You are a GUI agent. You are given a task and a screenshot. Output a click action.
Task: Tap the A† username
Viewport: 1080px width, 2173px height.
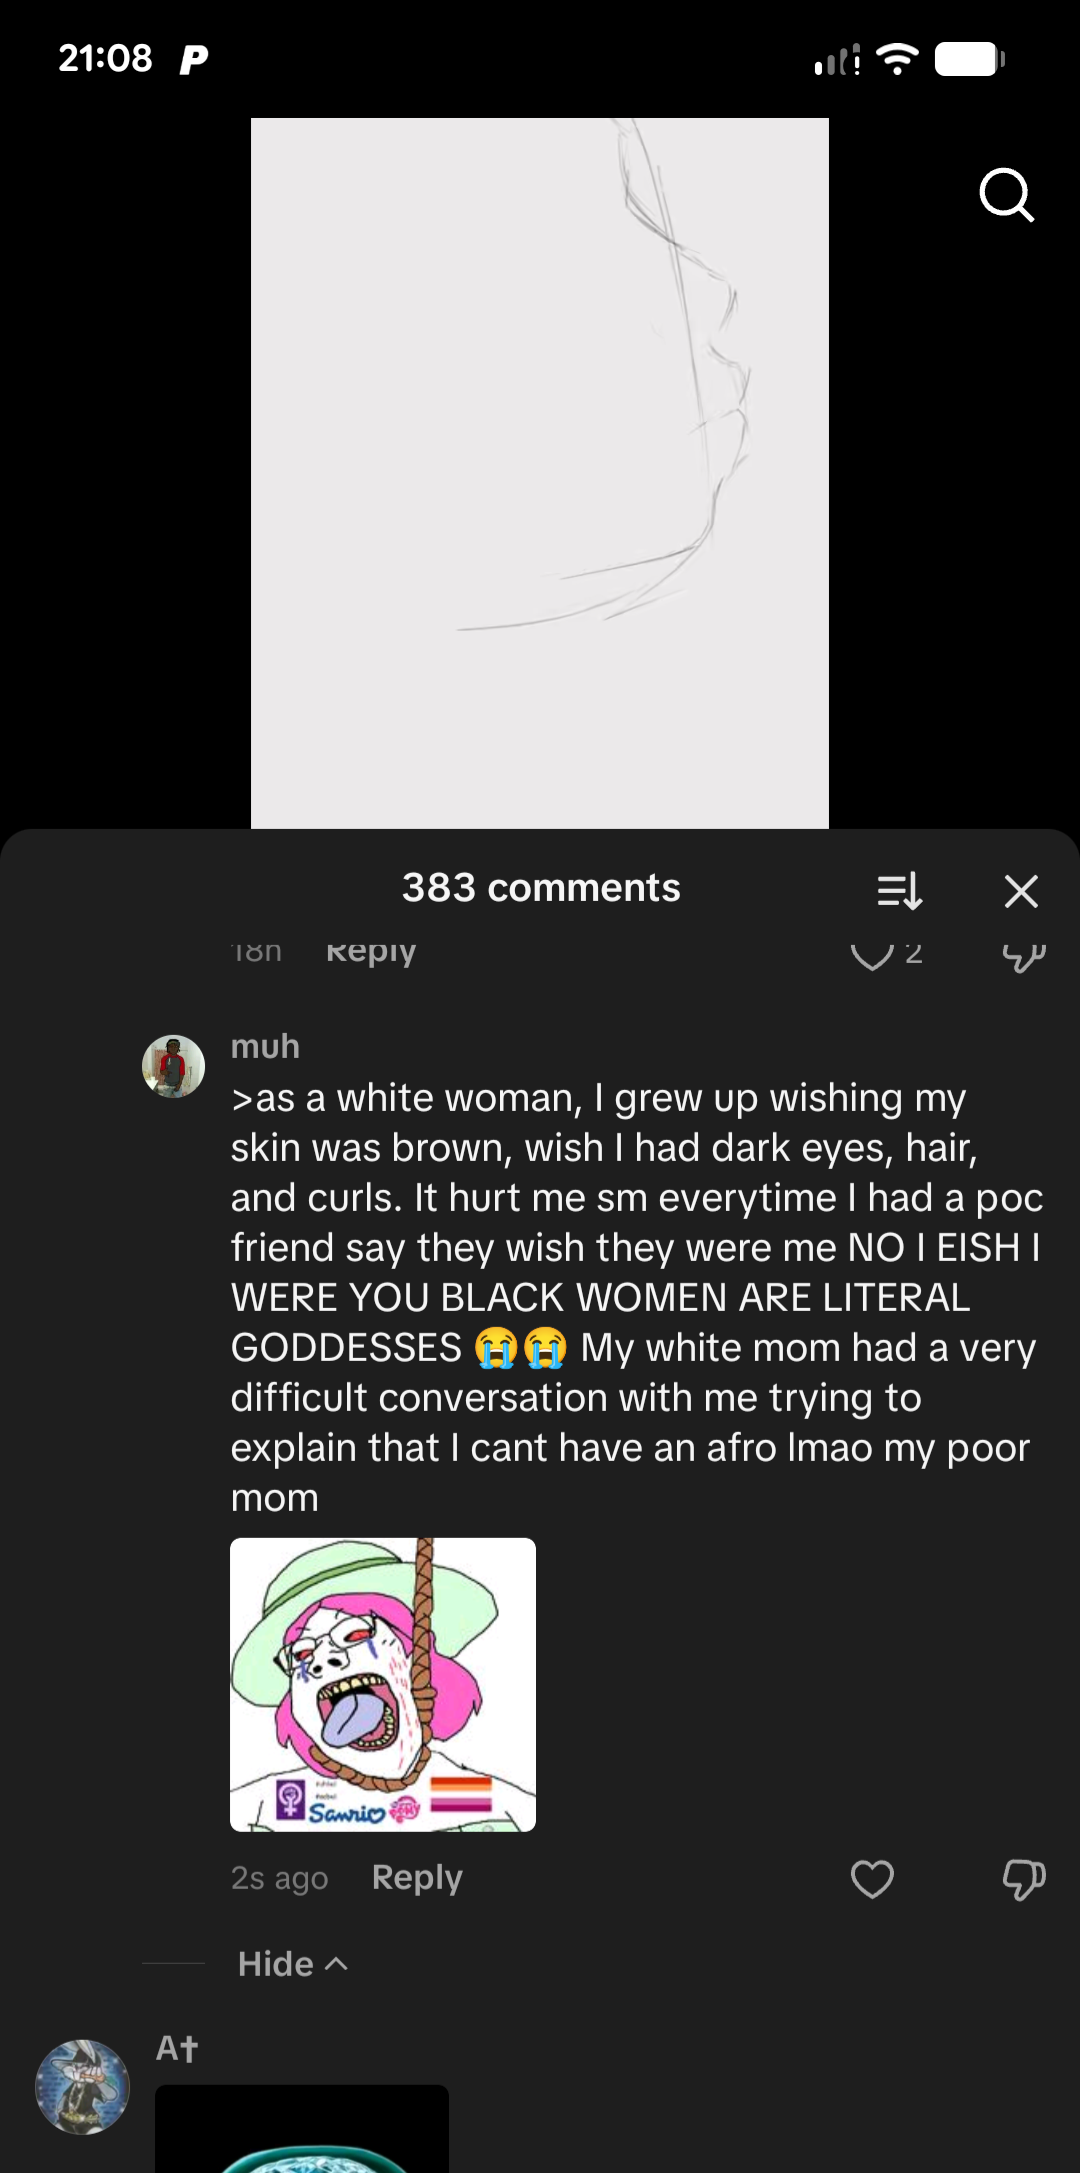coord(177,2048)
